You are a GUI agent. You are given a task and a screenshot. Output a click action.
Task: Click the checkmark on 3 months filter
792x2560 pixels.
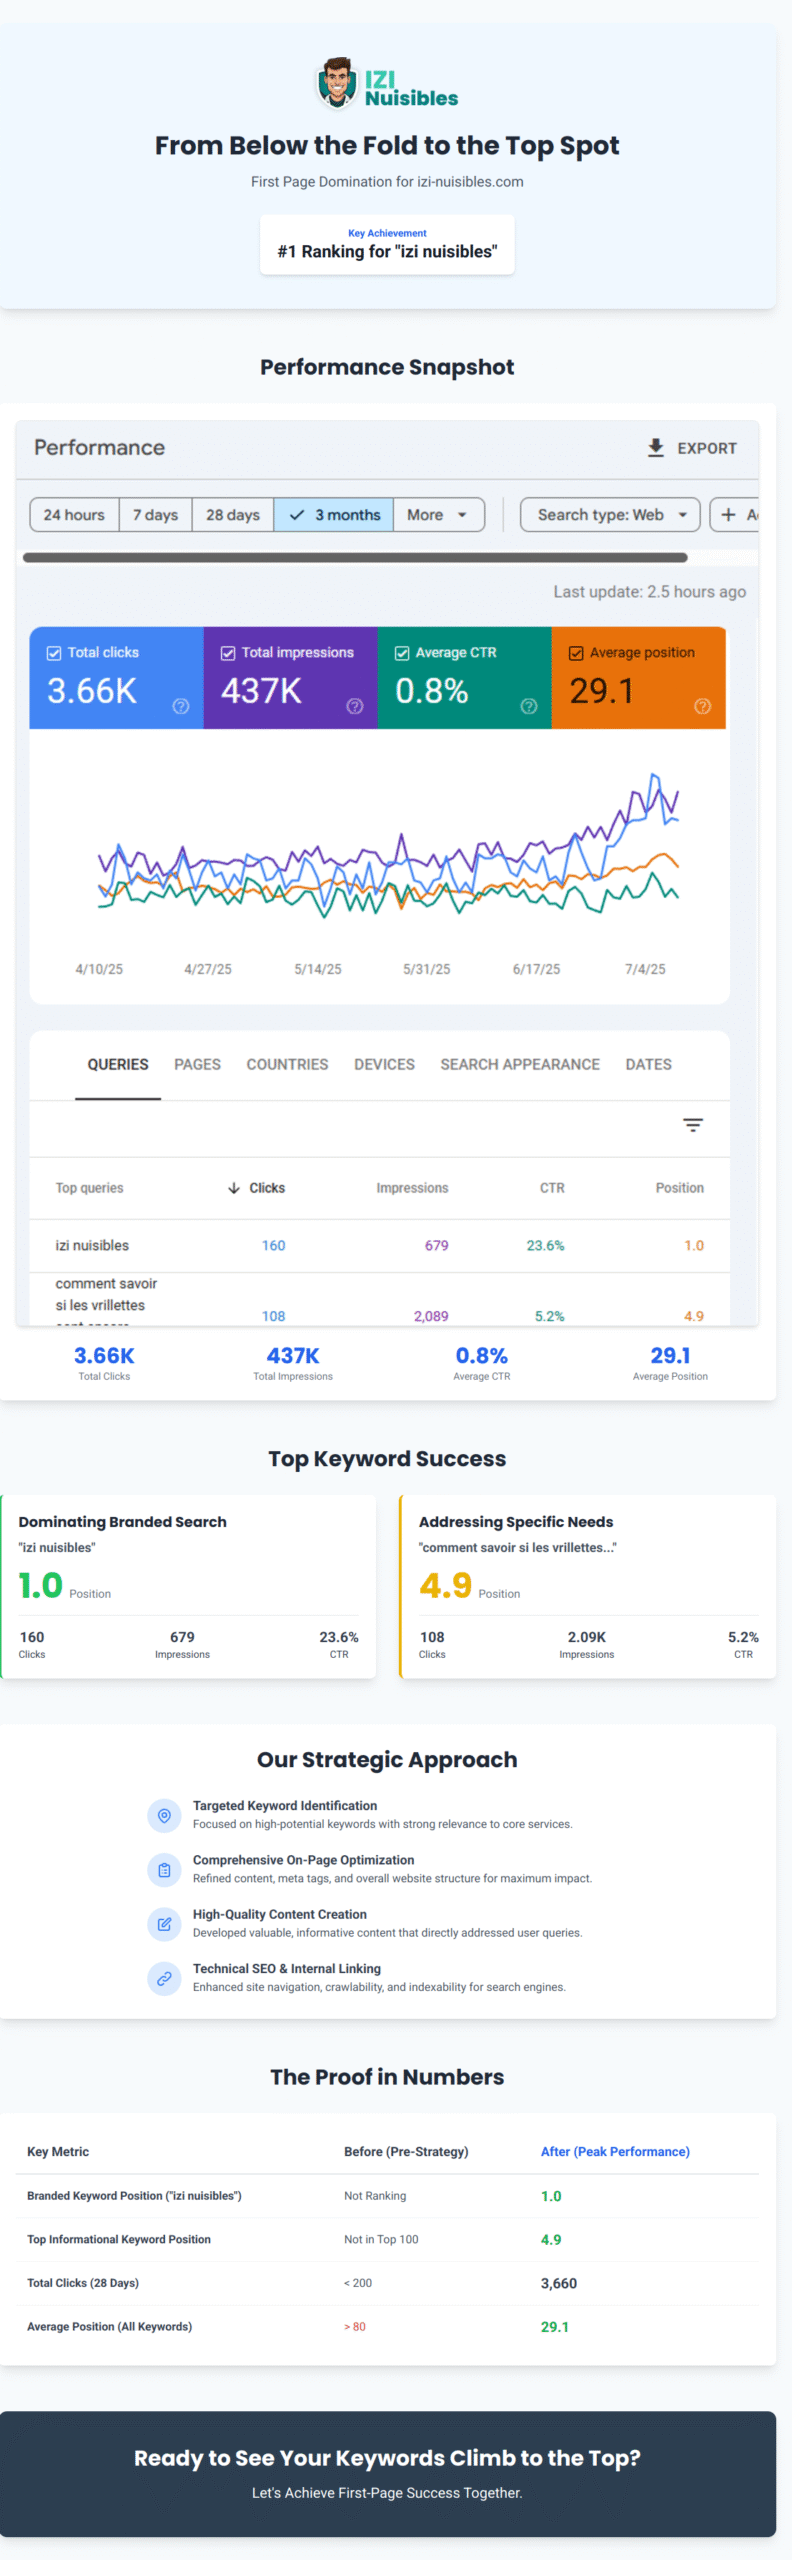coord(297,515)
